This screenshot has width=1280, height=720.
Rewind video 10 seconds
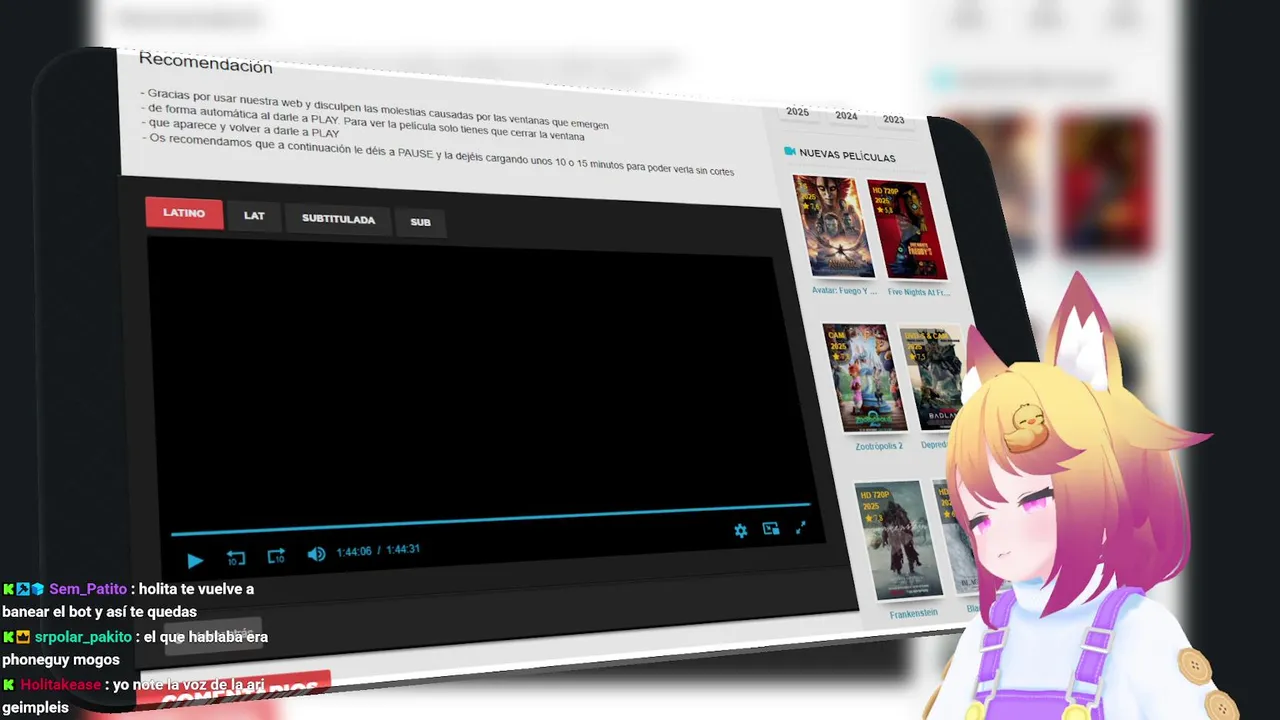click(x=236, y=558)
